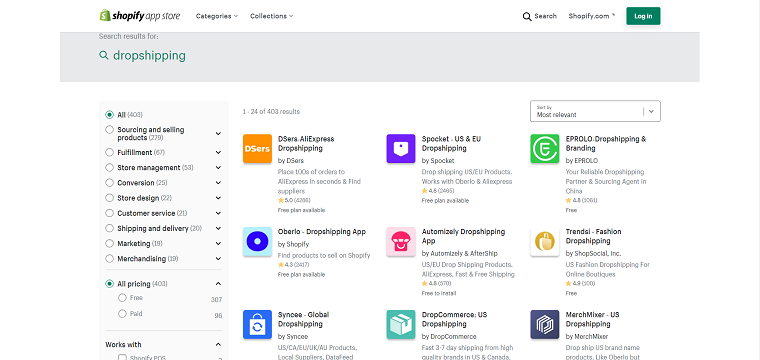
Task: Open Syncee - Global Dropshipping link
Action: (303, 319)
